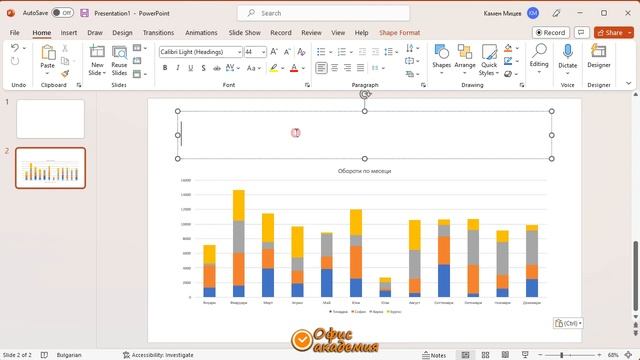Click the Review tab
The image size is (640, 360).
click(311, 33)
